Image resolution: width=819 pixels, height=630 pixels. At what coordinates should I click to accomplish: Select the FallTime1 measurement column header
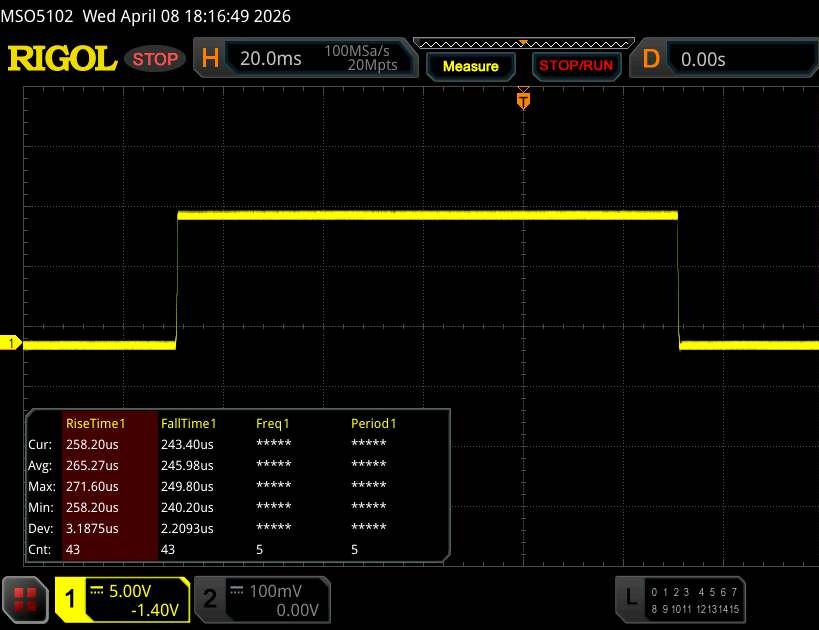click(188, 423)
